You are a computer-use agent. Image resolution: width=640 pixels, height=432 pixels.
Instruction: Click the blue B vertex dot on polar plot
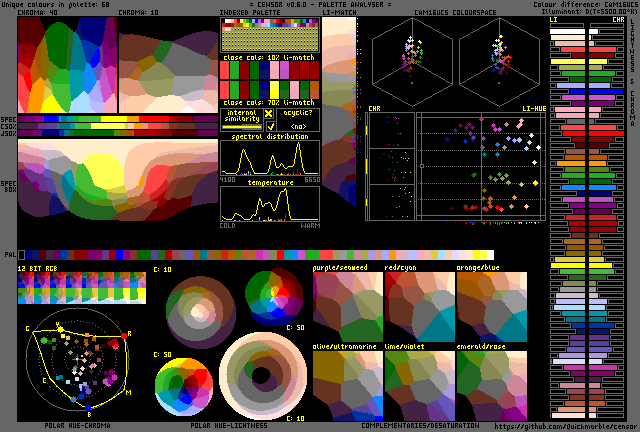88,408
